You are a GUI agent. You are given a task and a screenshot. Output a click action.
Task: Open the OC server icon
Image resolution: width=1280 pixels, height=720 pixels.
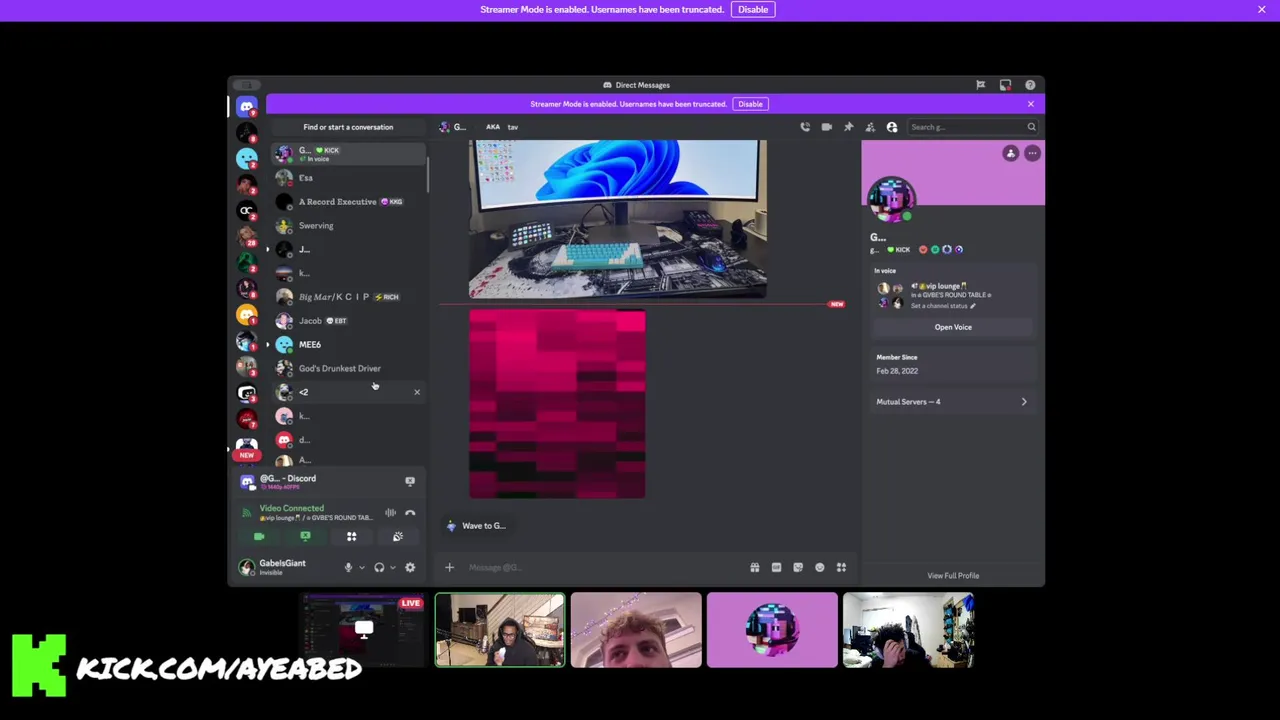click(246, 210)
